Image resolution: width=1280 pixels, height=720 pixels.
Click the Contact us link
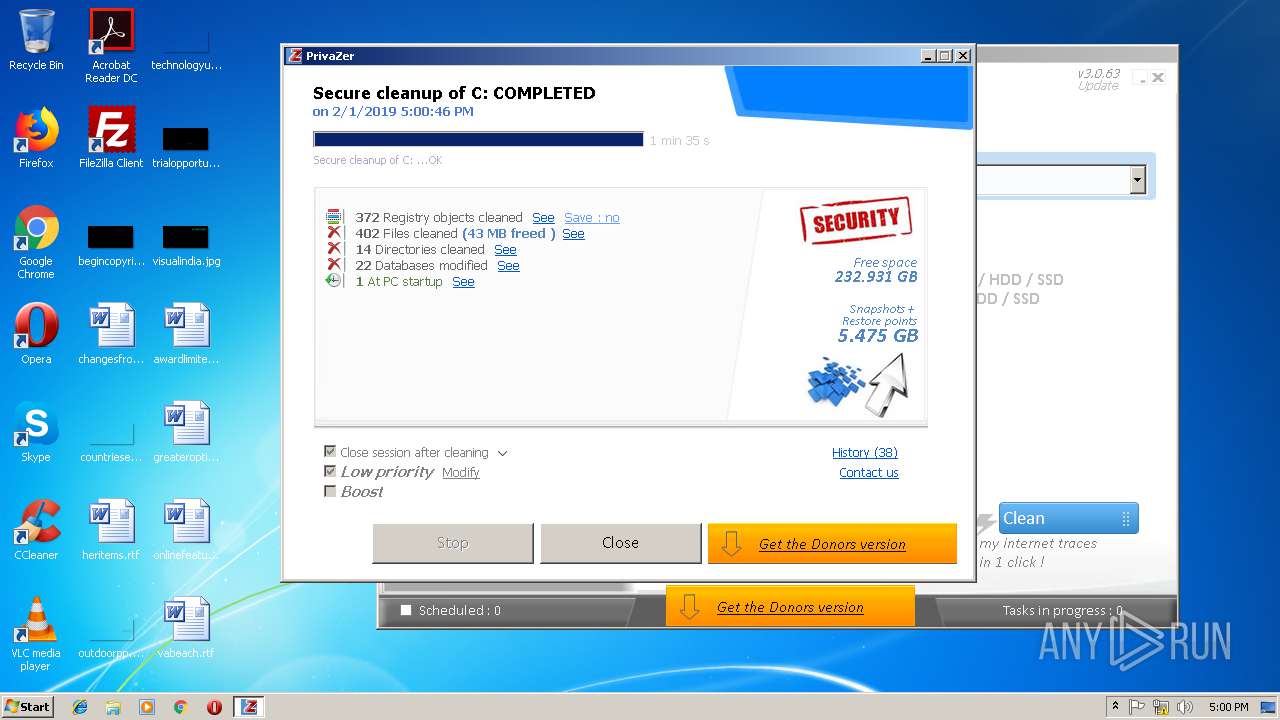(869, 472)
